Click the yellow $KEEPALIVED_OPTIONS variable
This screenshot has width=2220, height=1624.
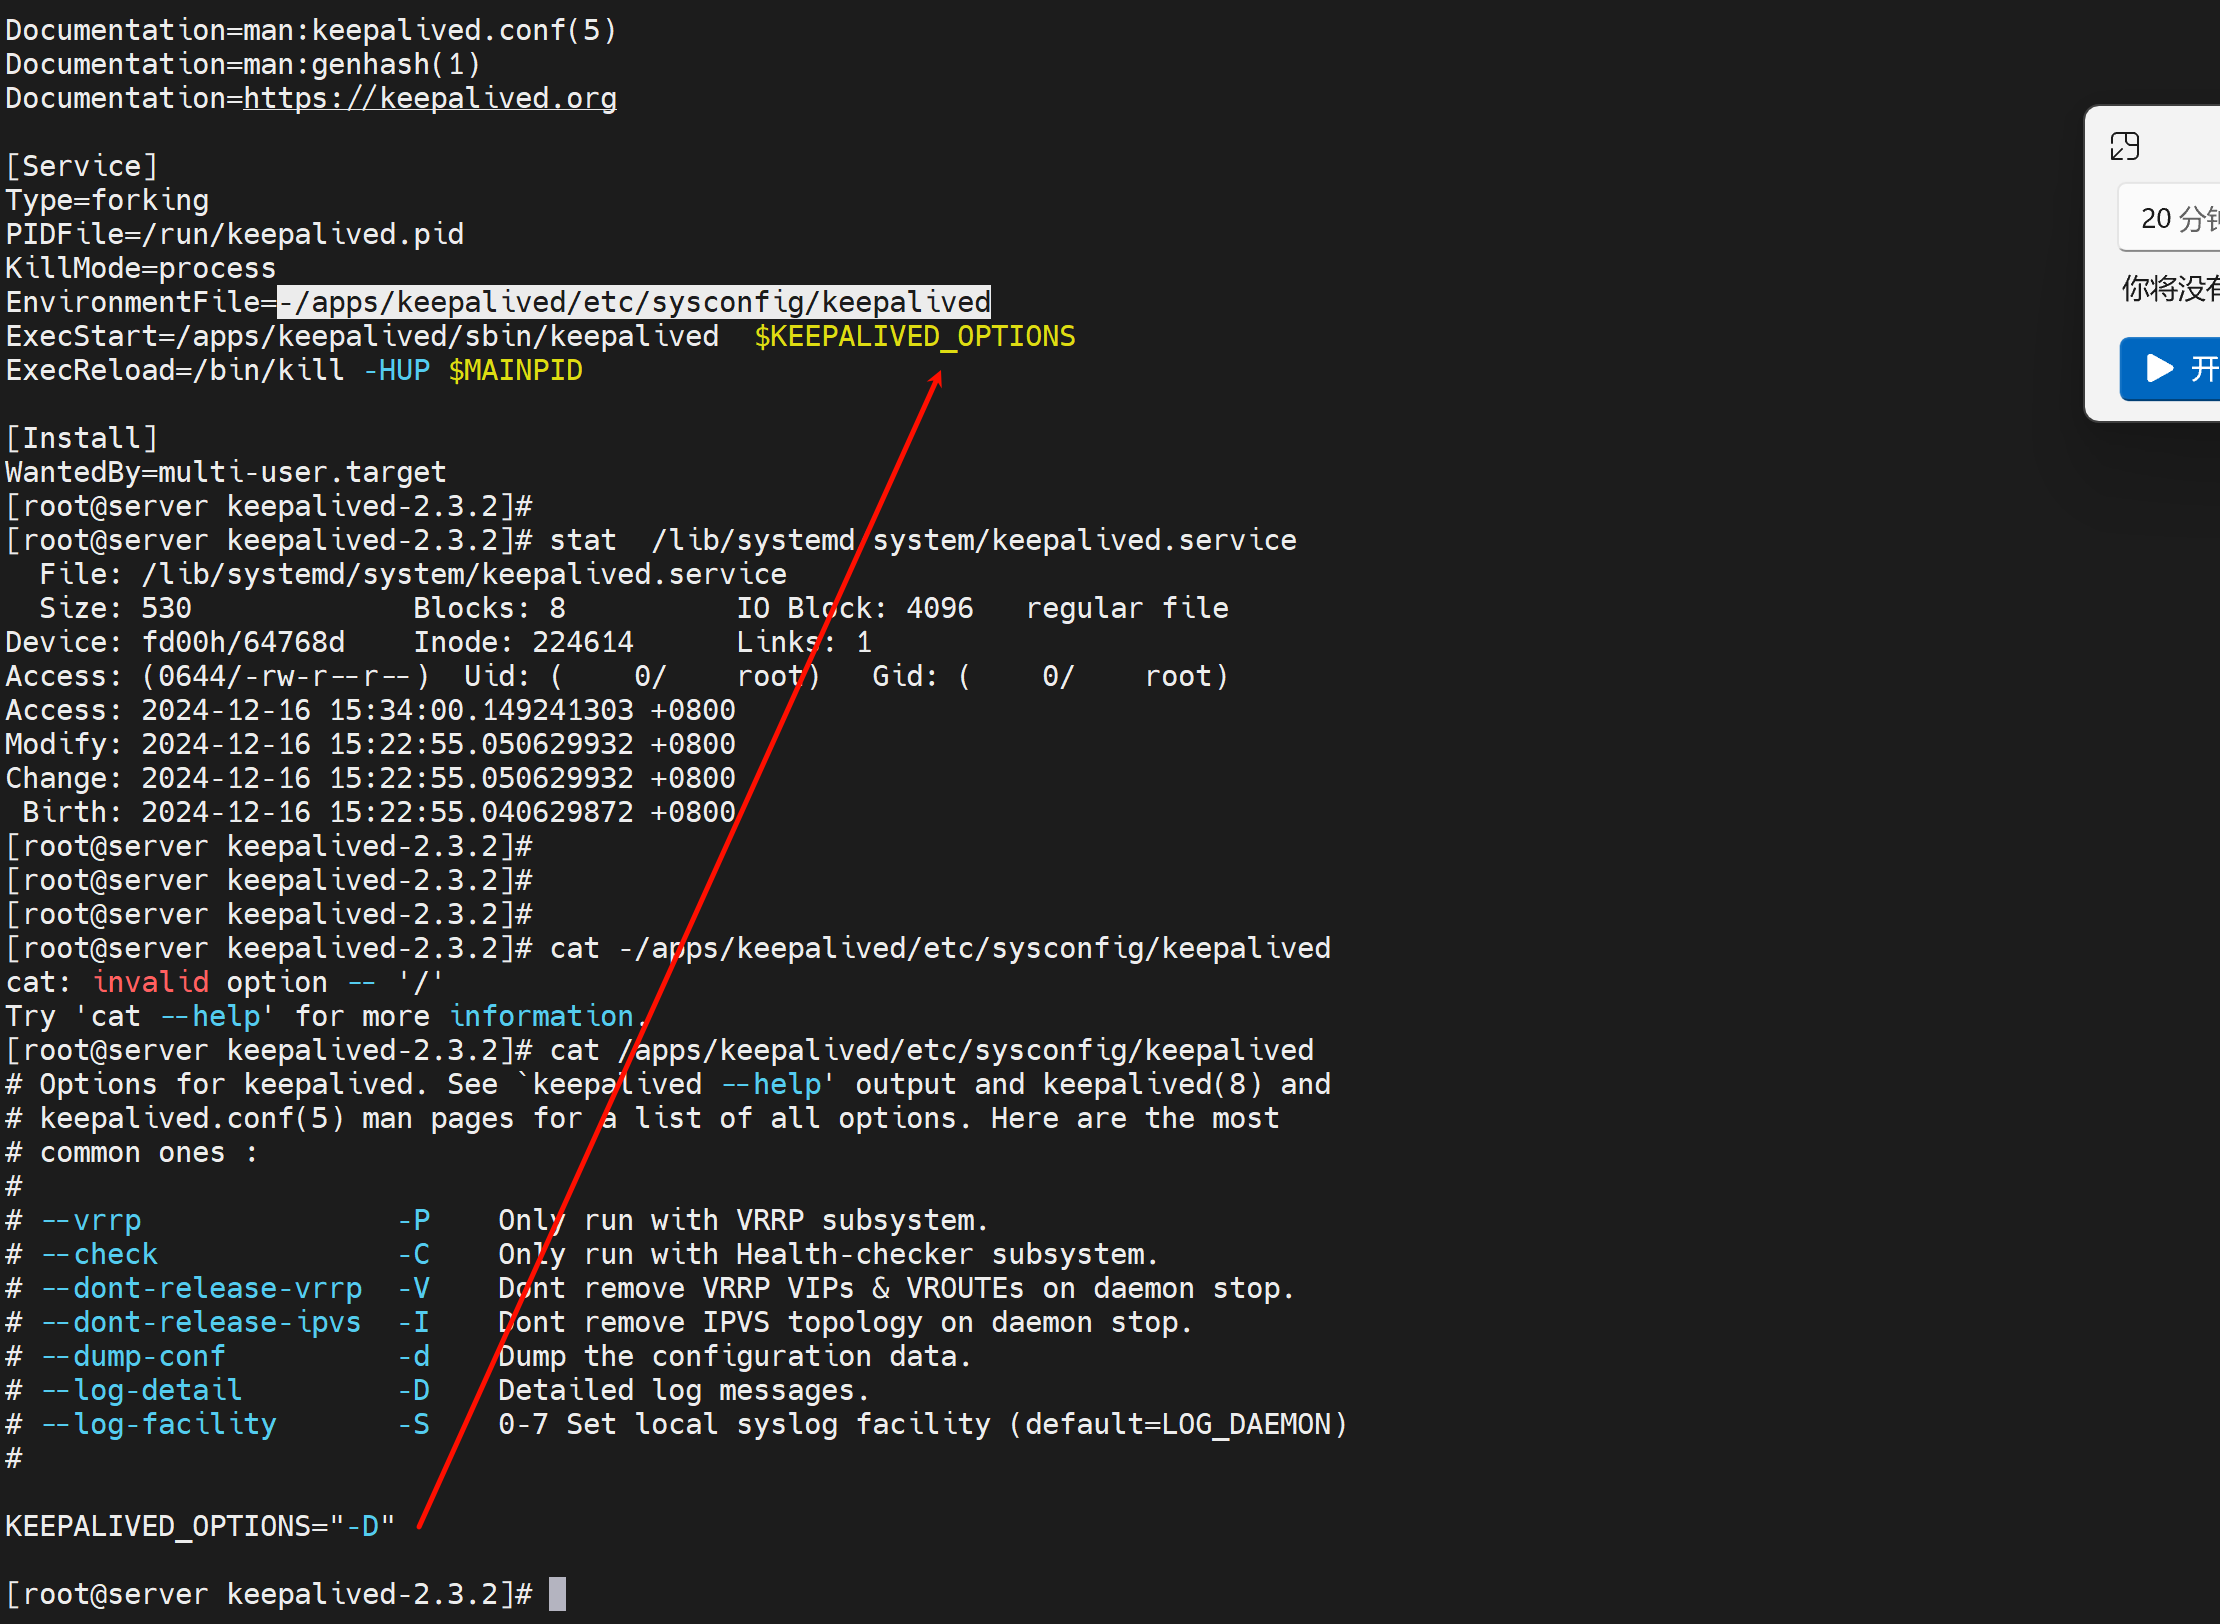(914, 336)
